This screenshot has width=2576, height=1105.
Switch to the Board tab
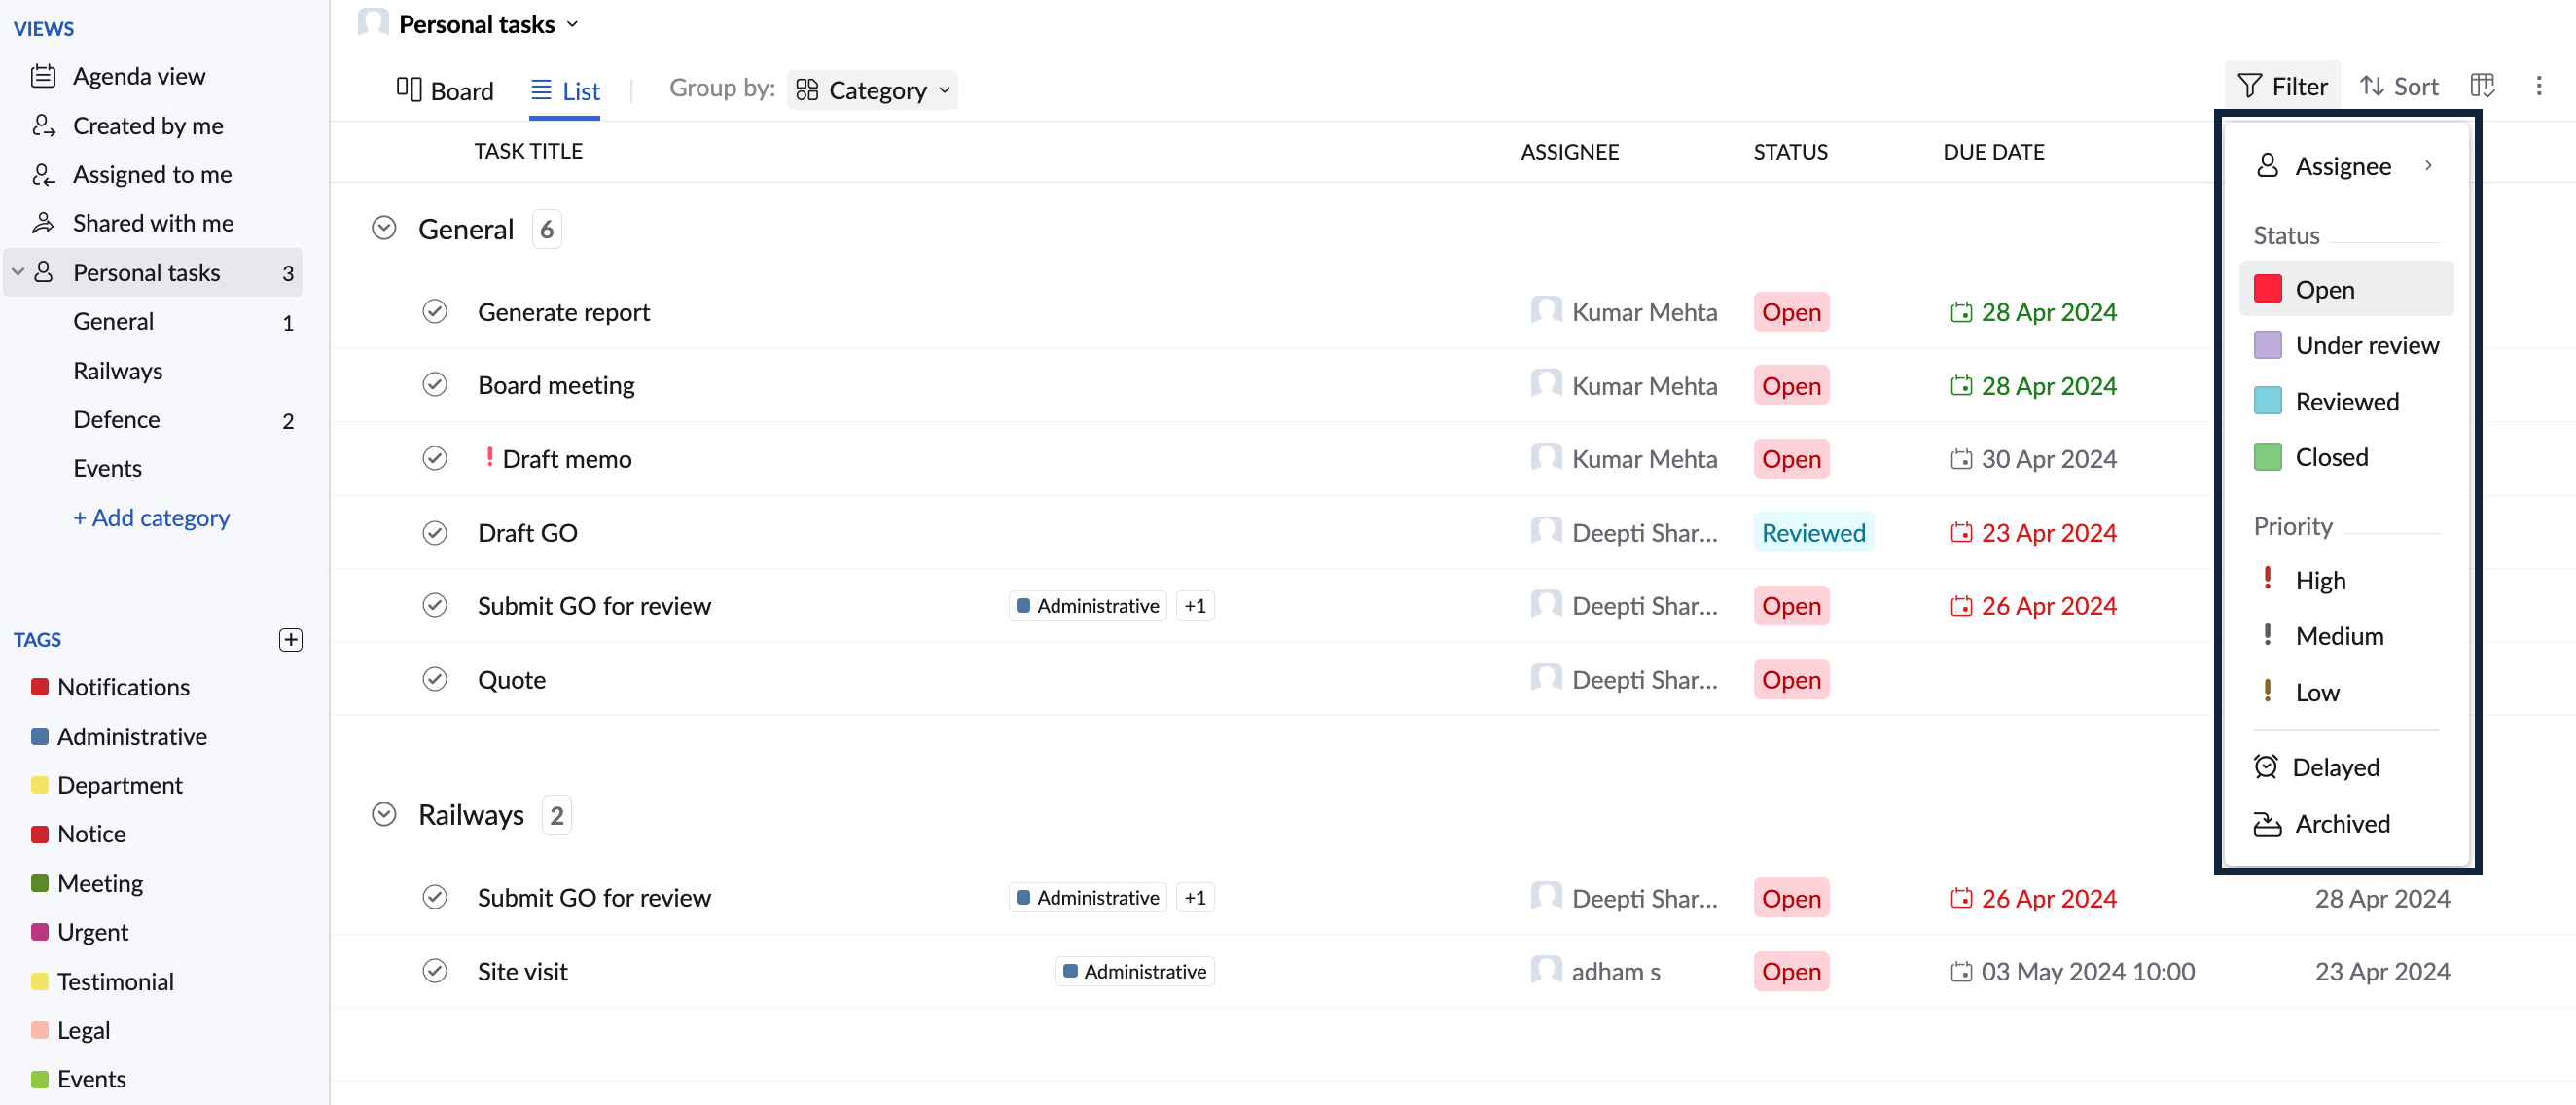(x=444, y=90)
